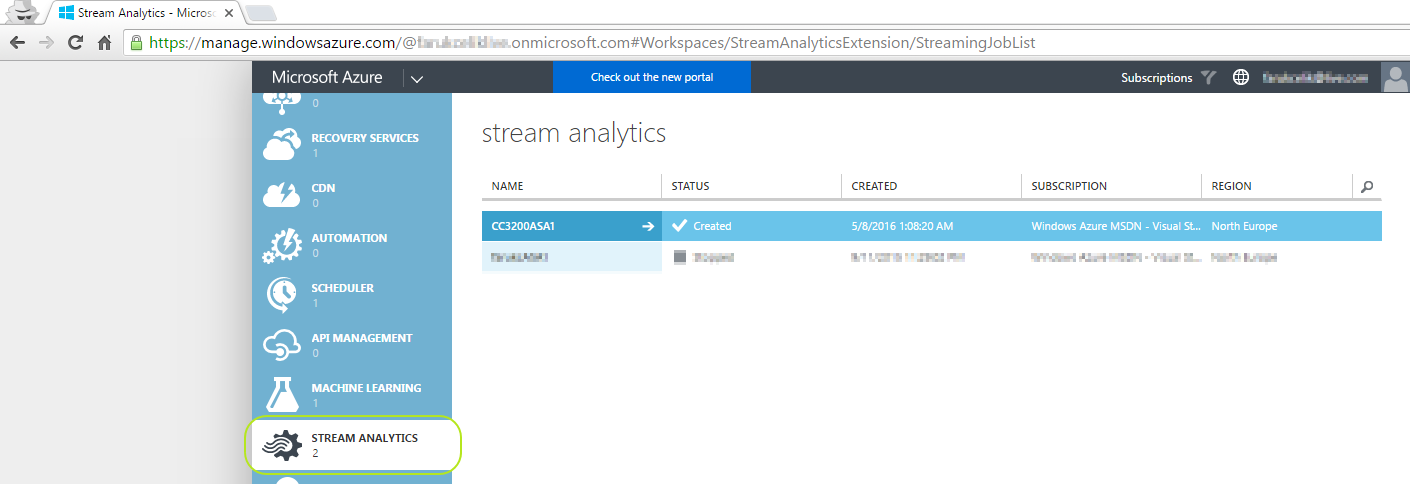Image resolution: width=1410 pixels, height=484 pixels.
Task: Reload the page with refresh icon
Action: pyautogui.click(x=75, y=43)
